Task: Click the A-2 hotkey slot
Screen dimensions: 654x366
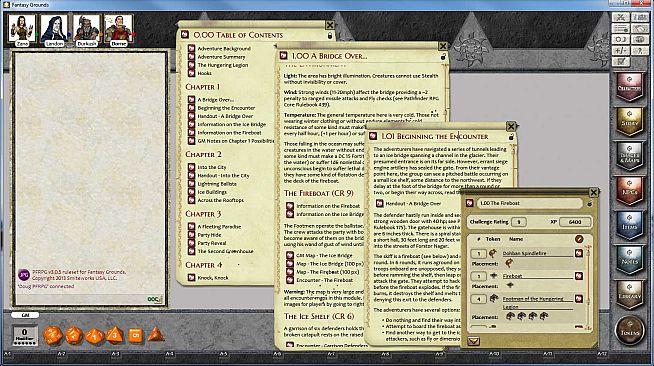Action: (61, 354)
